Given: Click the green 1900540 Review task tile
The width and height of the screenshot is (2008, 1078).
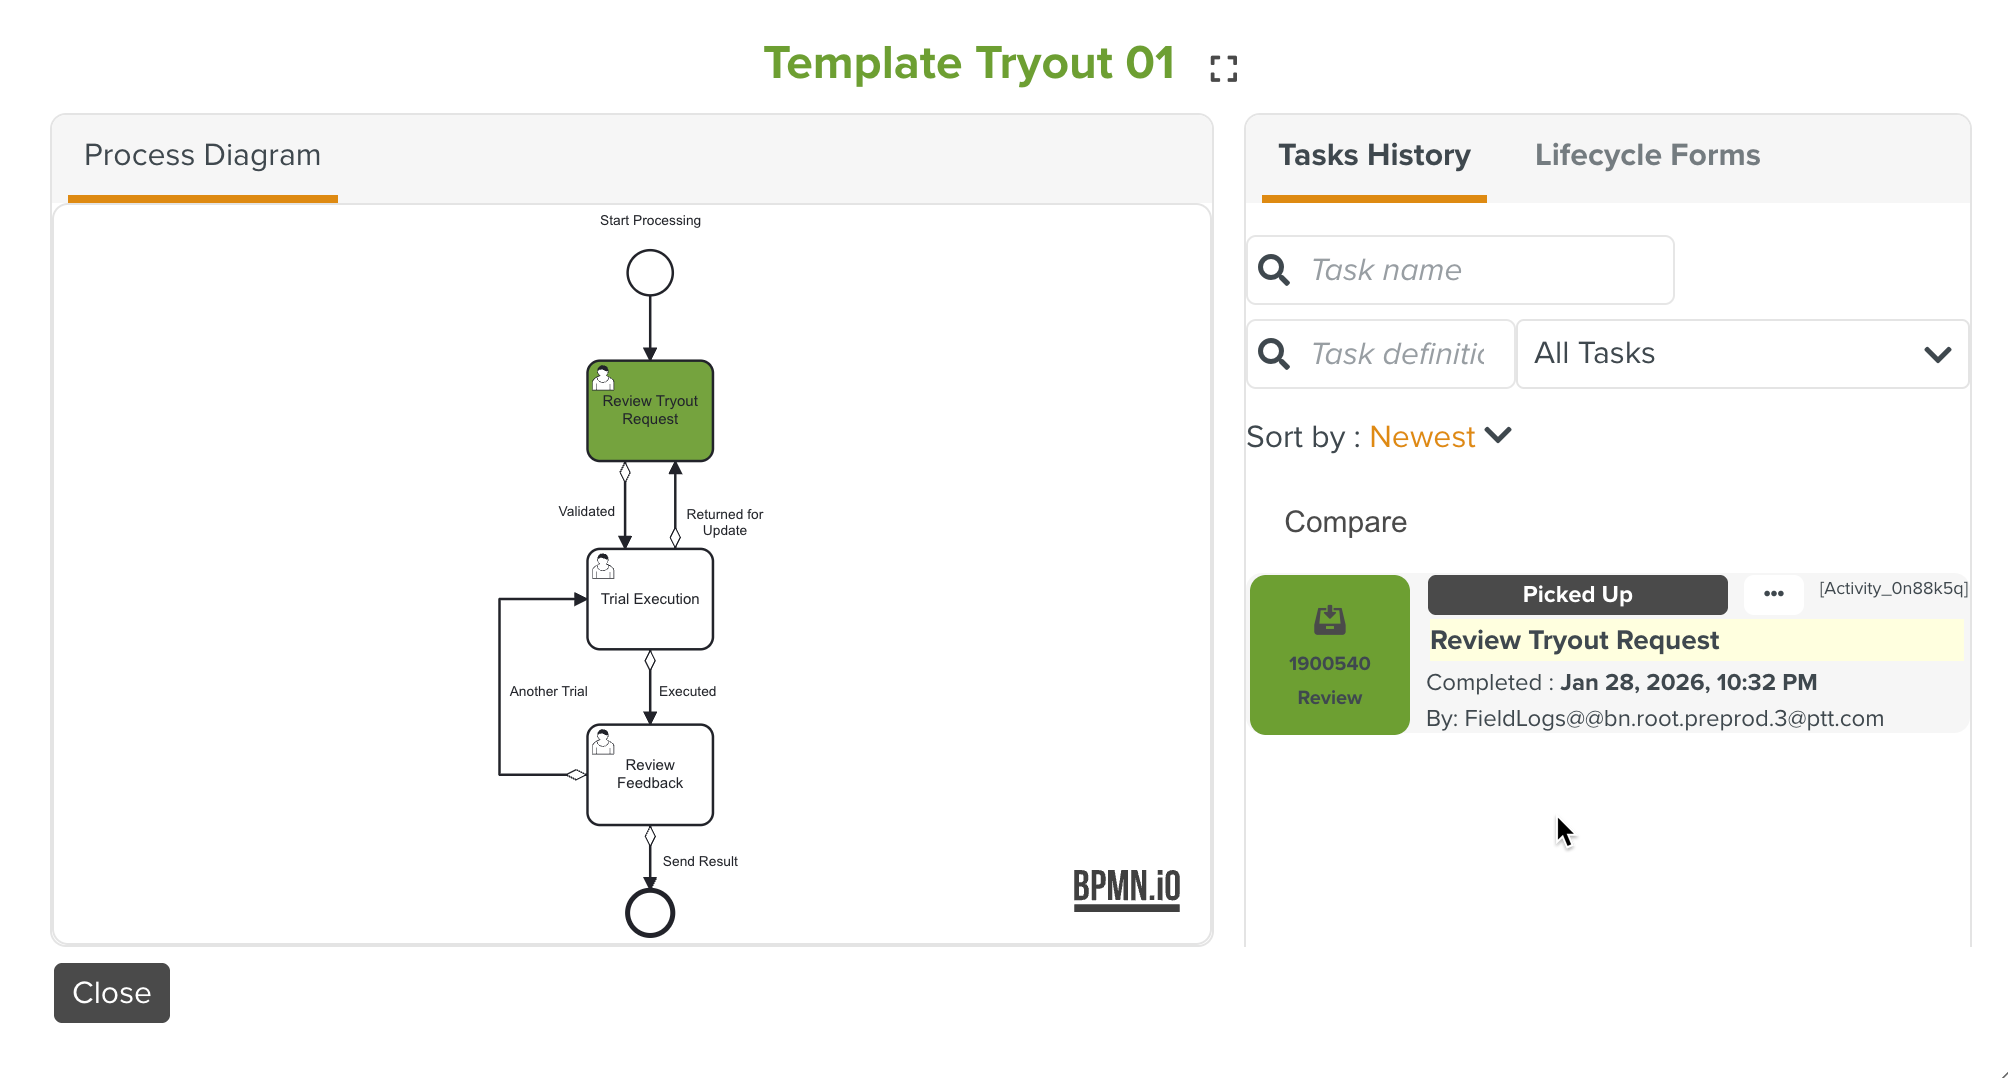Looking at the screenshot, I should pos(1329,655).
